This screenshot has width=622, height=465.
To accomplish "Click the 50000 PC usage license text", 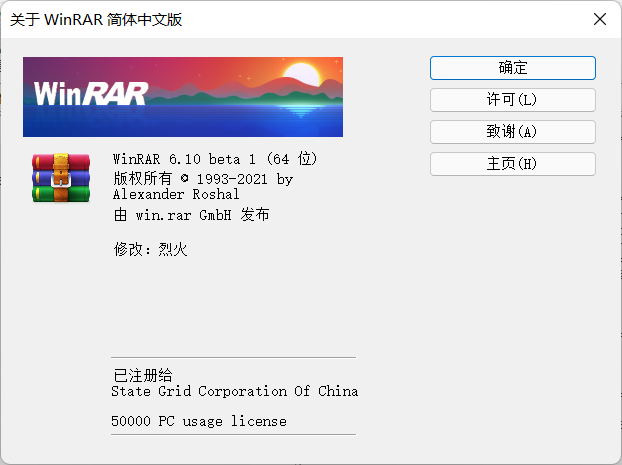I will (x=199, y=421).
